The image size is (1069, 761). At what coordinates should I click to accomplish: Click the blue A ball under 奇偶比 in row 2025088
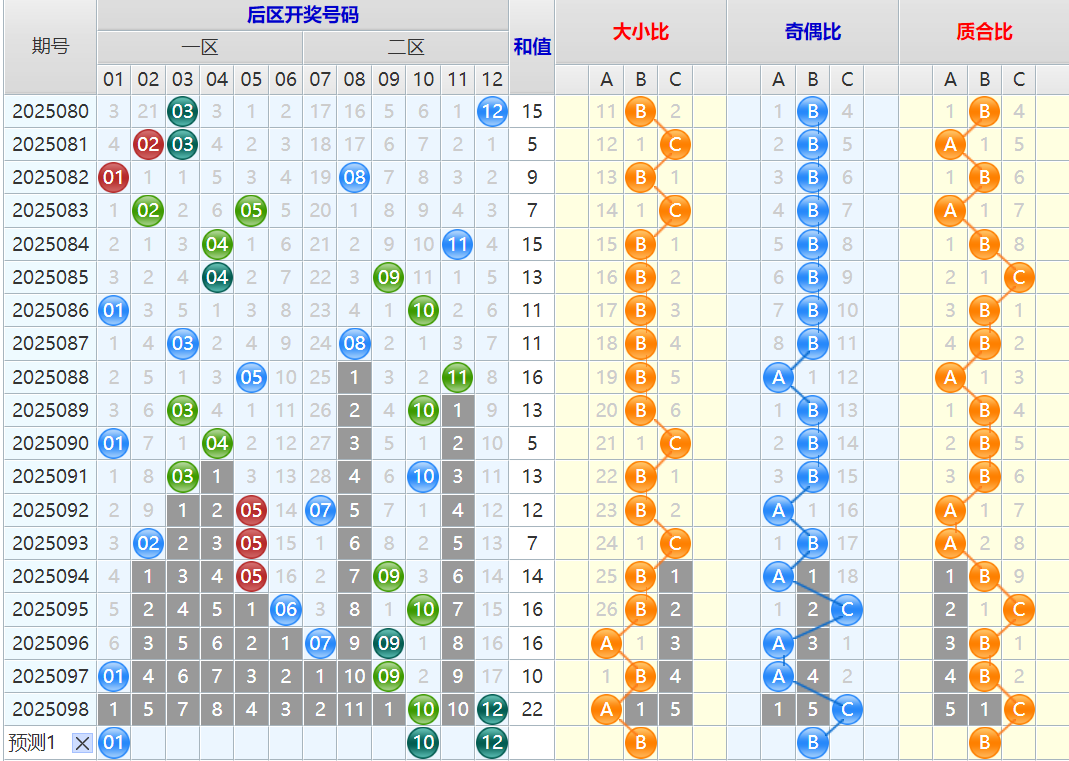pos(778,377)
